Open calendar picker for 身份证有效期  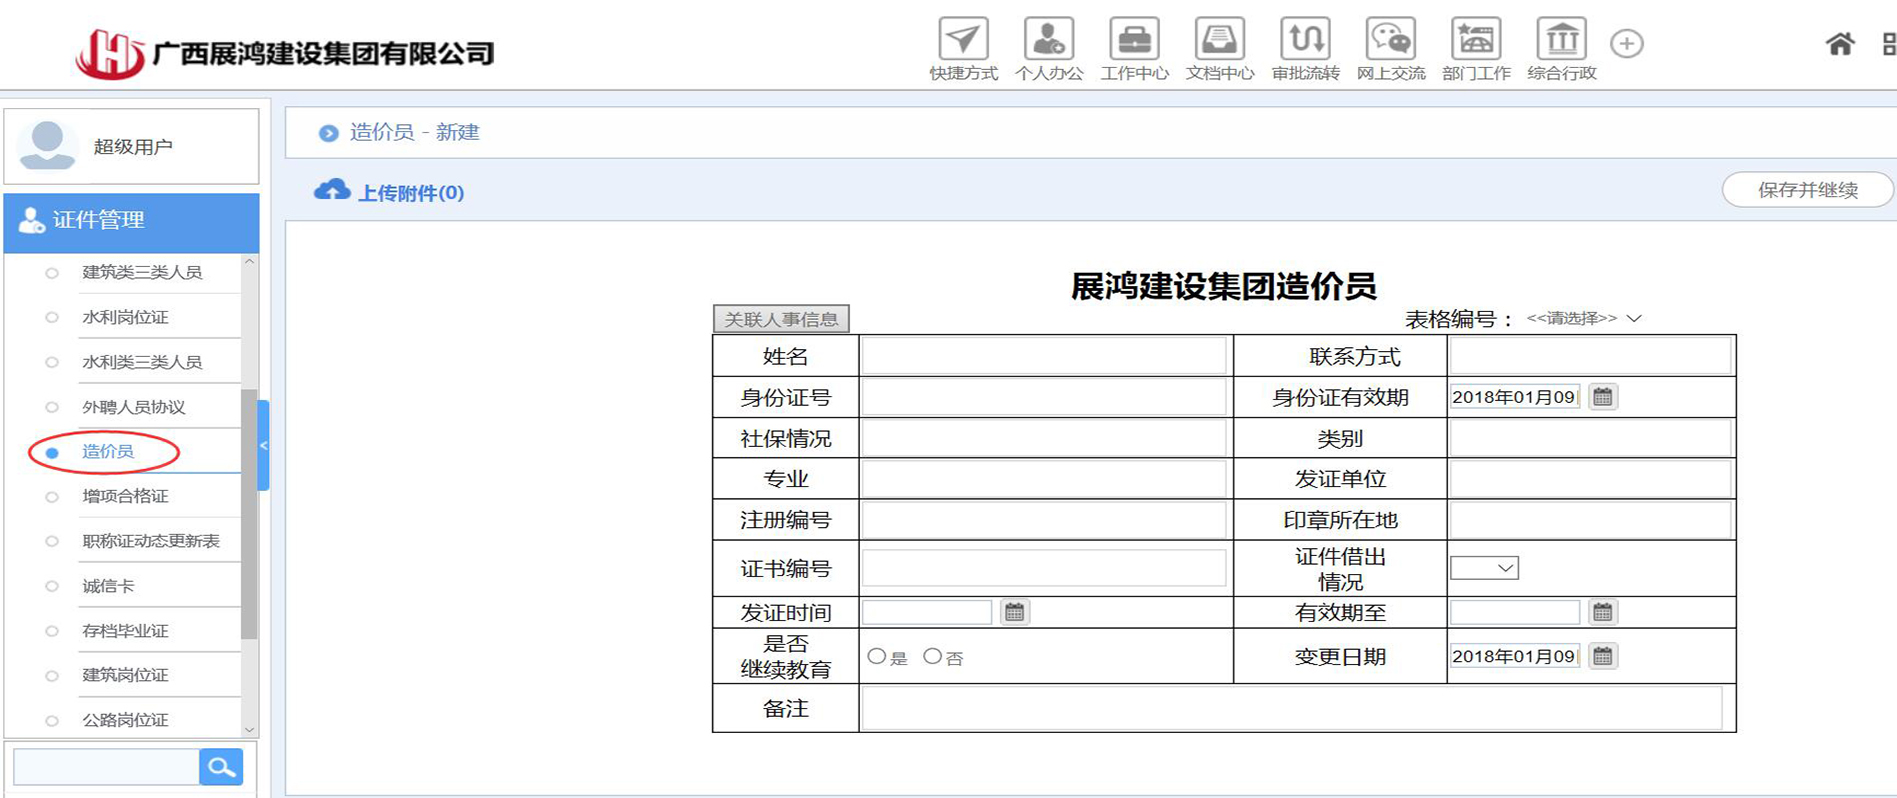(x=1602, y=397)
